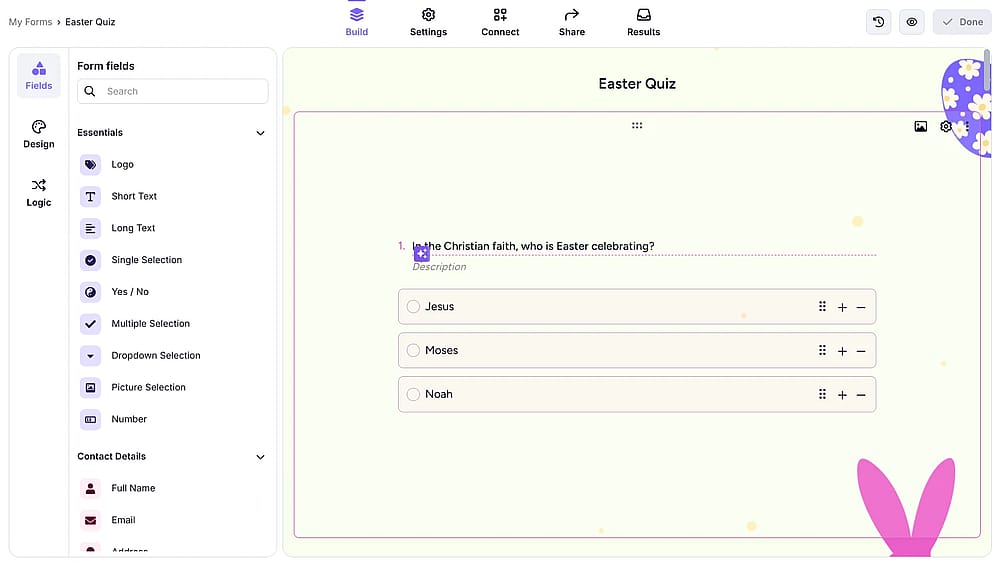
Task: Edit the Moses option text
Action: [441, 351]
